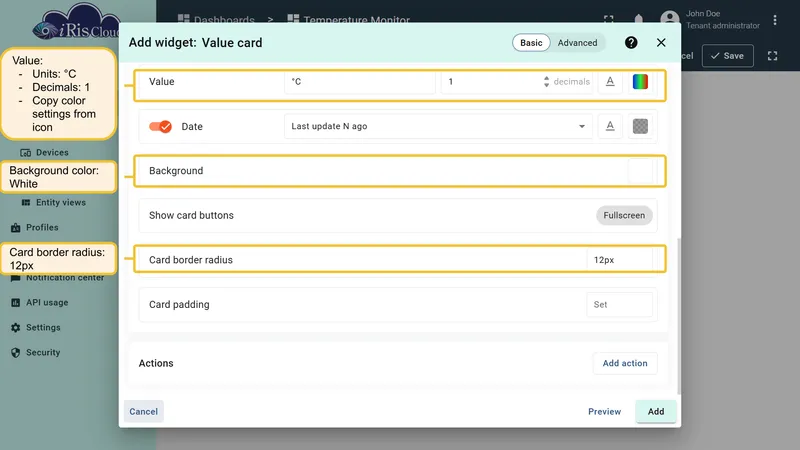Click the Preview button

[605, 411]
